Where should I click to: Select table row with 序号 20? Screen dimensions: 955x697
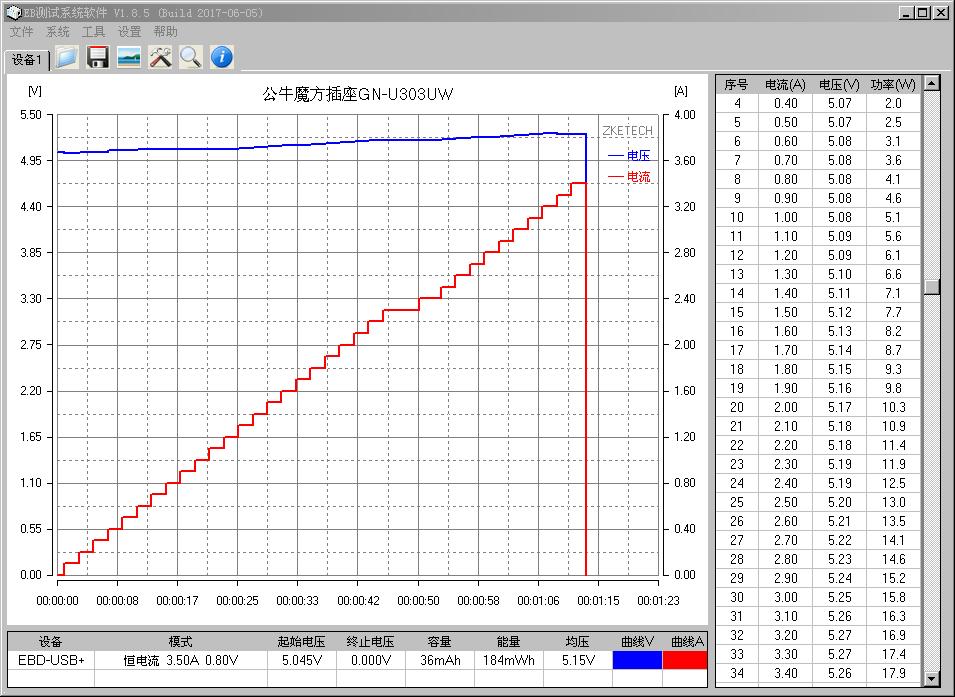819,408
